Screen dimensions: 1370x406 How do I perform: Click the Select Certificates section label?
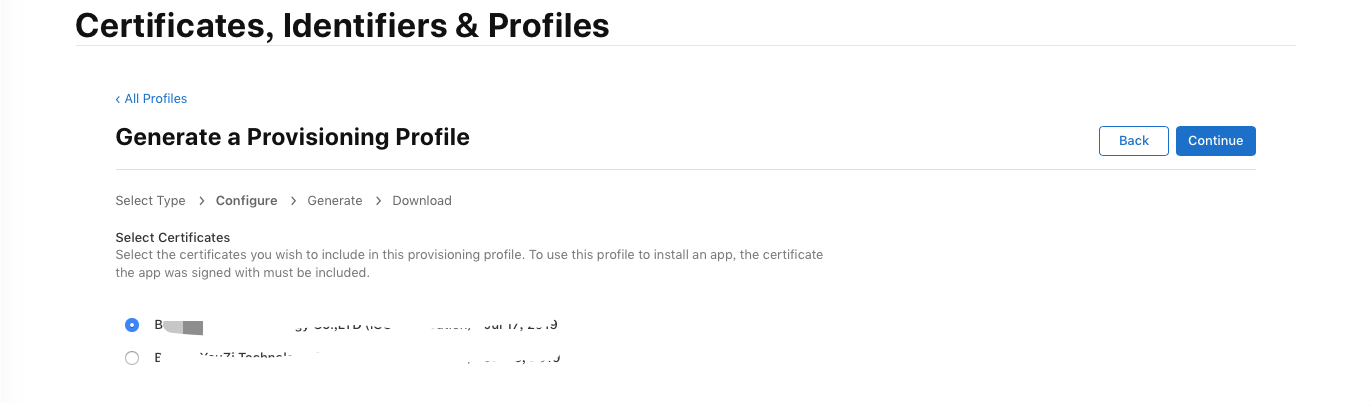pyautogui.click(x=173, y=237)
